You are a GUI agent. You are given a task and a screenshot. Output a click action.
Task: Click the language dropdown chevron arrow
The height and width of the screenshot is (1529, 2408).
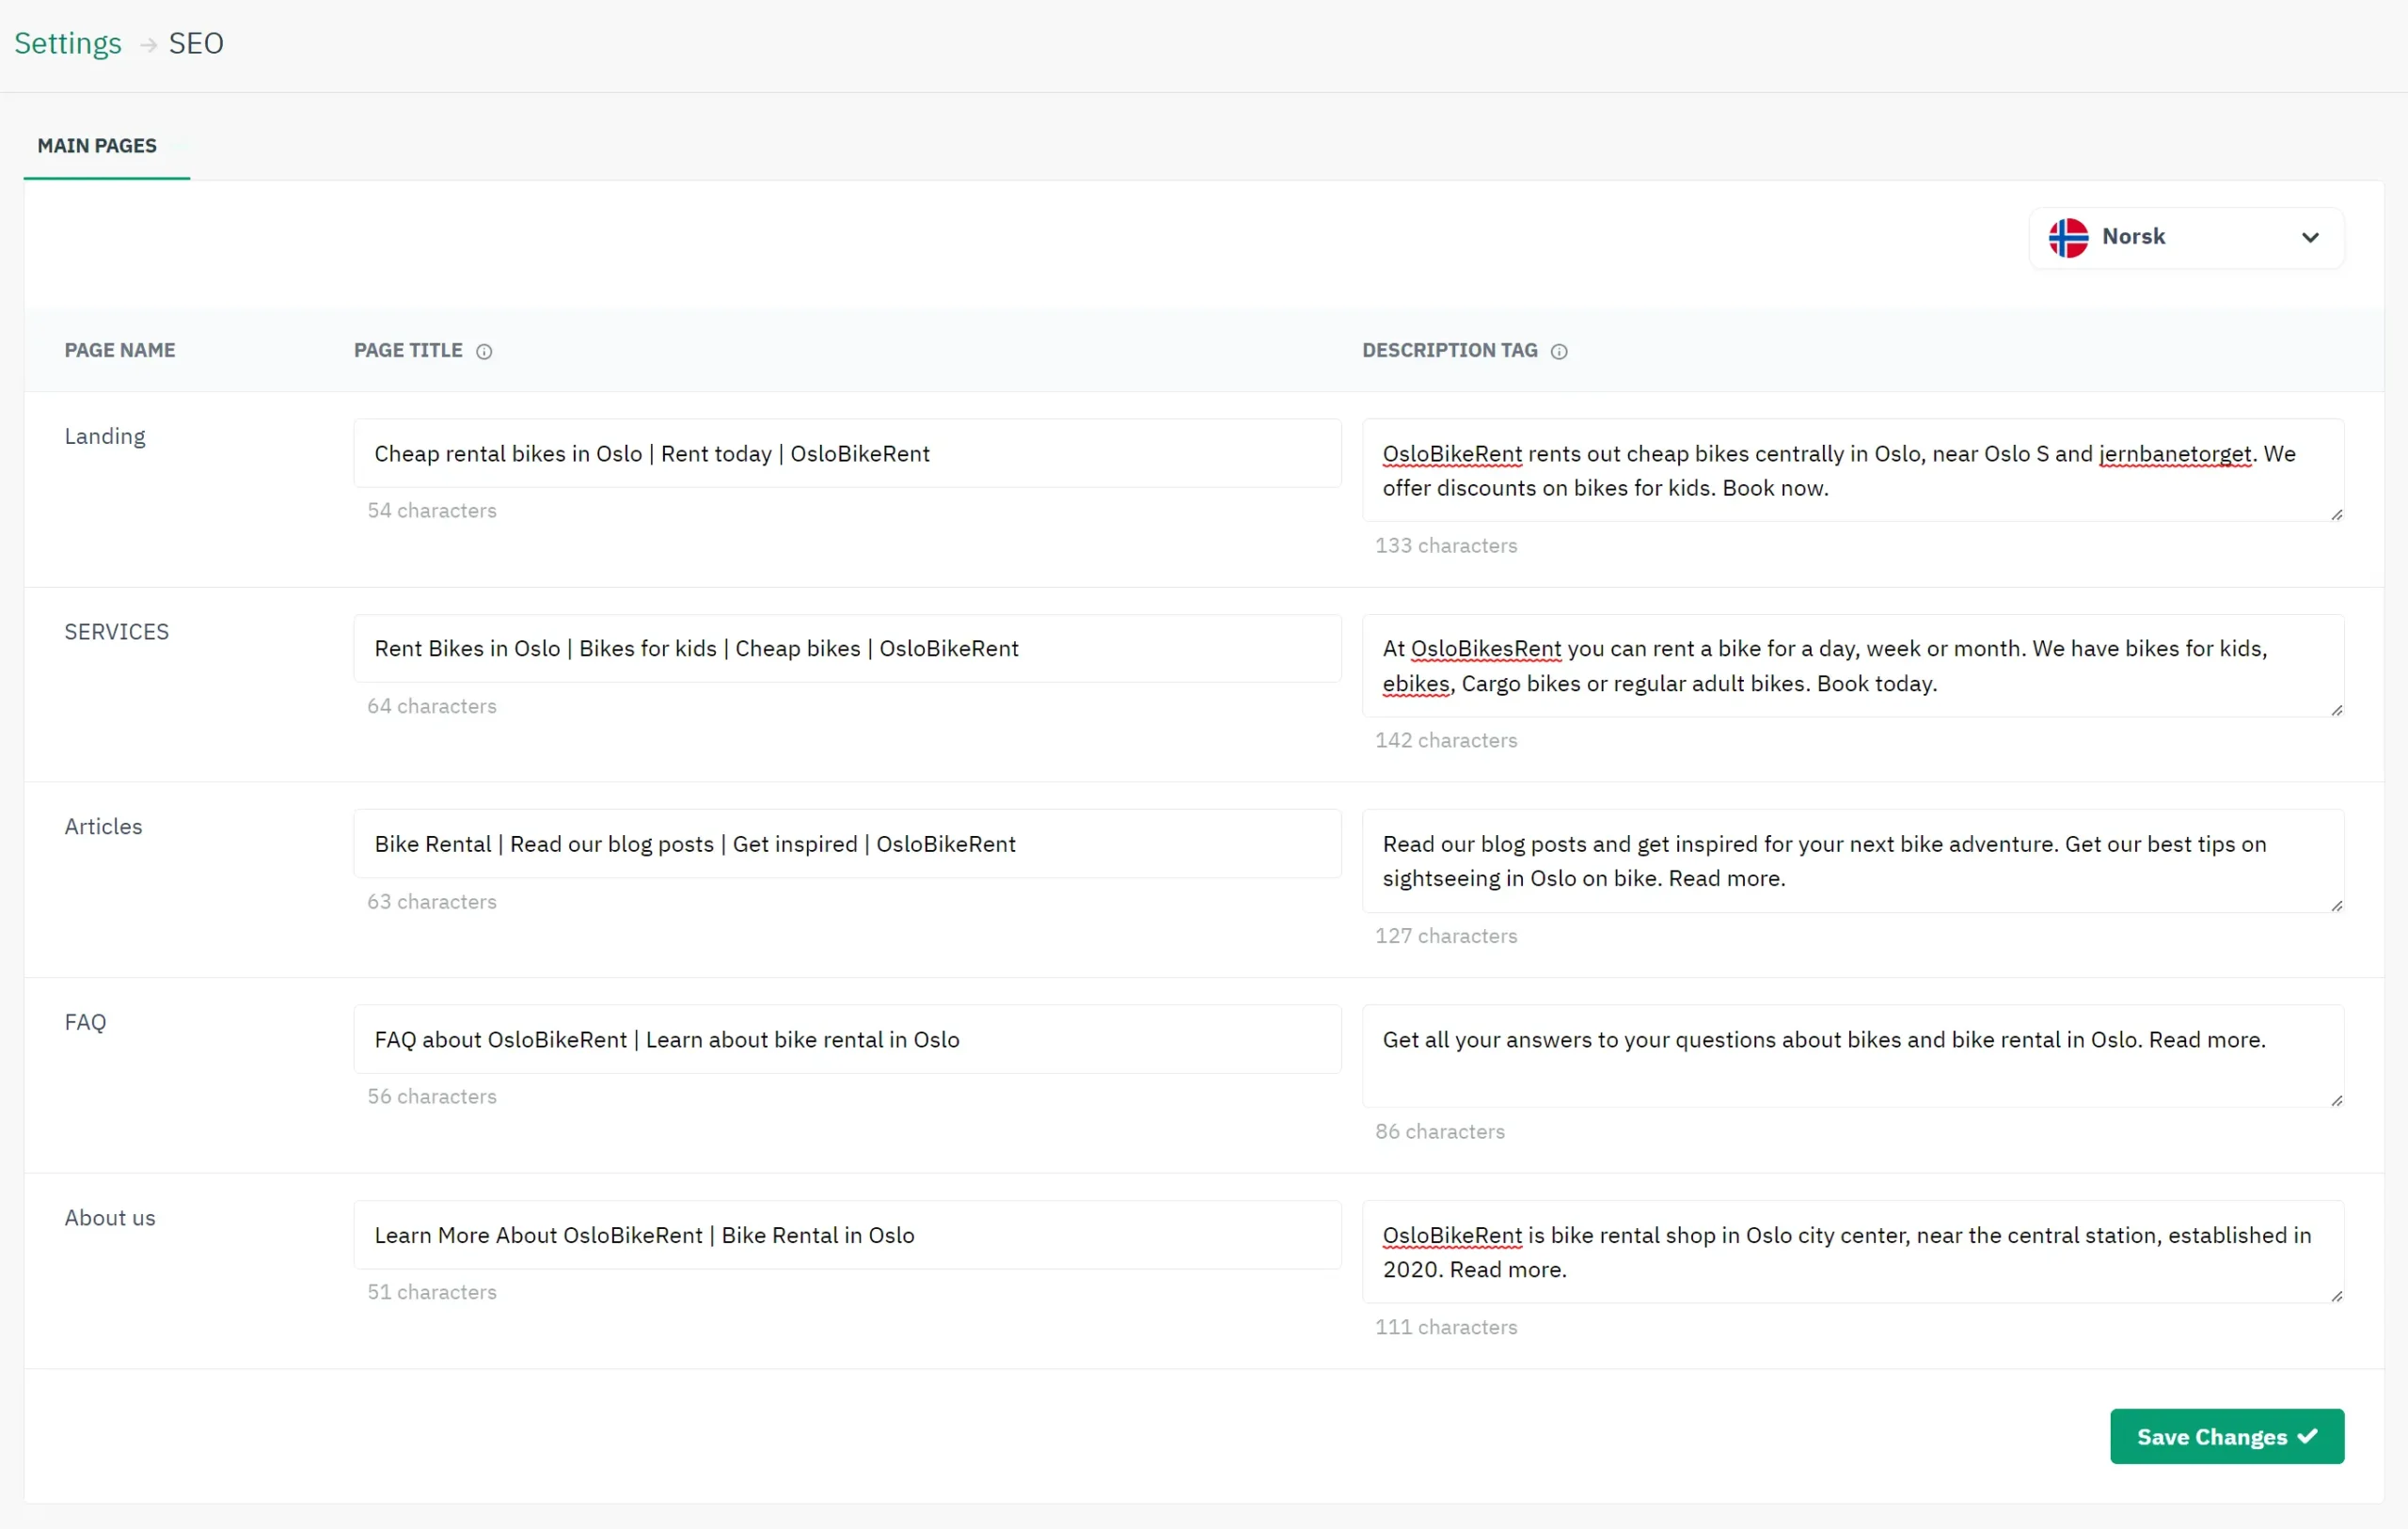[x=2310, y=238]
